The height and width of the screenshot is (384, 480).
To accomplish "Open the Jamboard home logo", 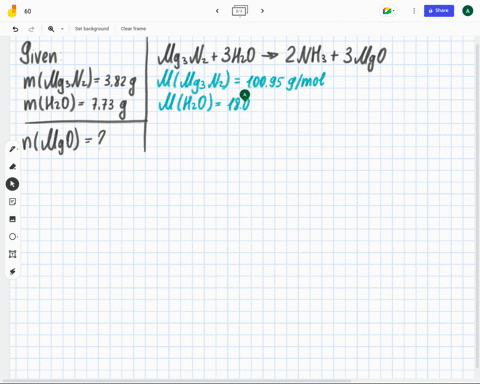I will click(x=12, y=11).
